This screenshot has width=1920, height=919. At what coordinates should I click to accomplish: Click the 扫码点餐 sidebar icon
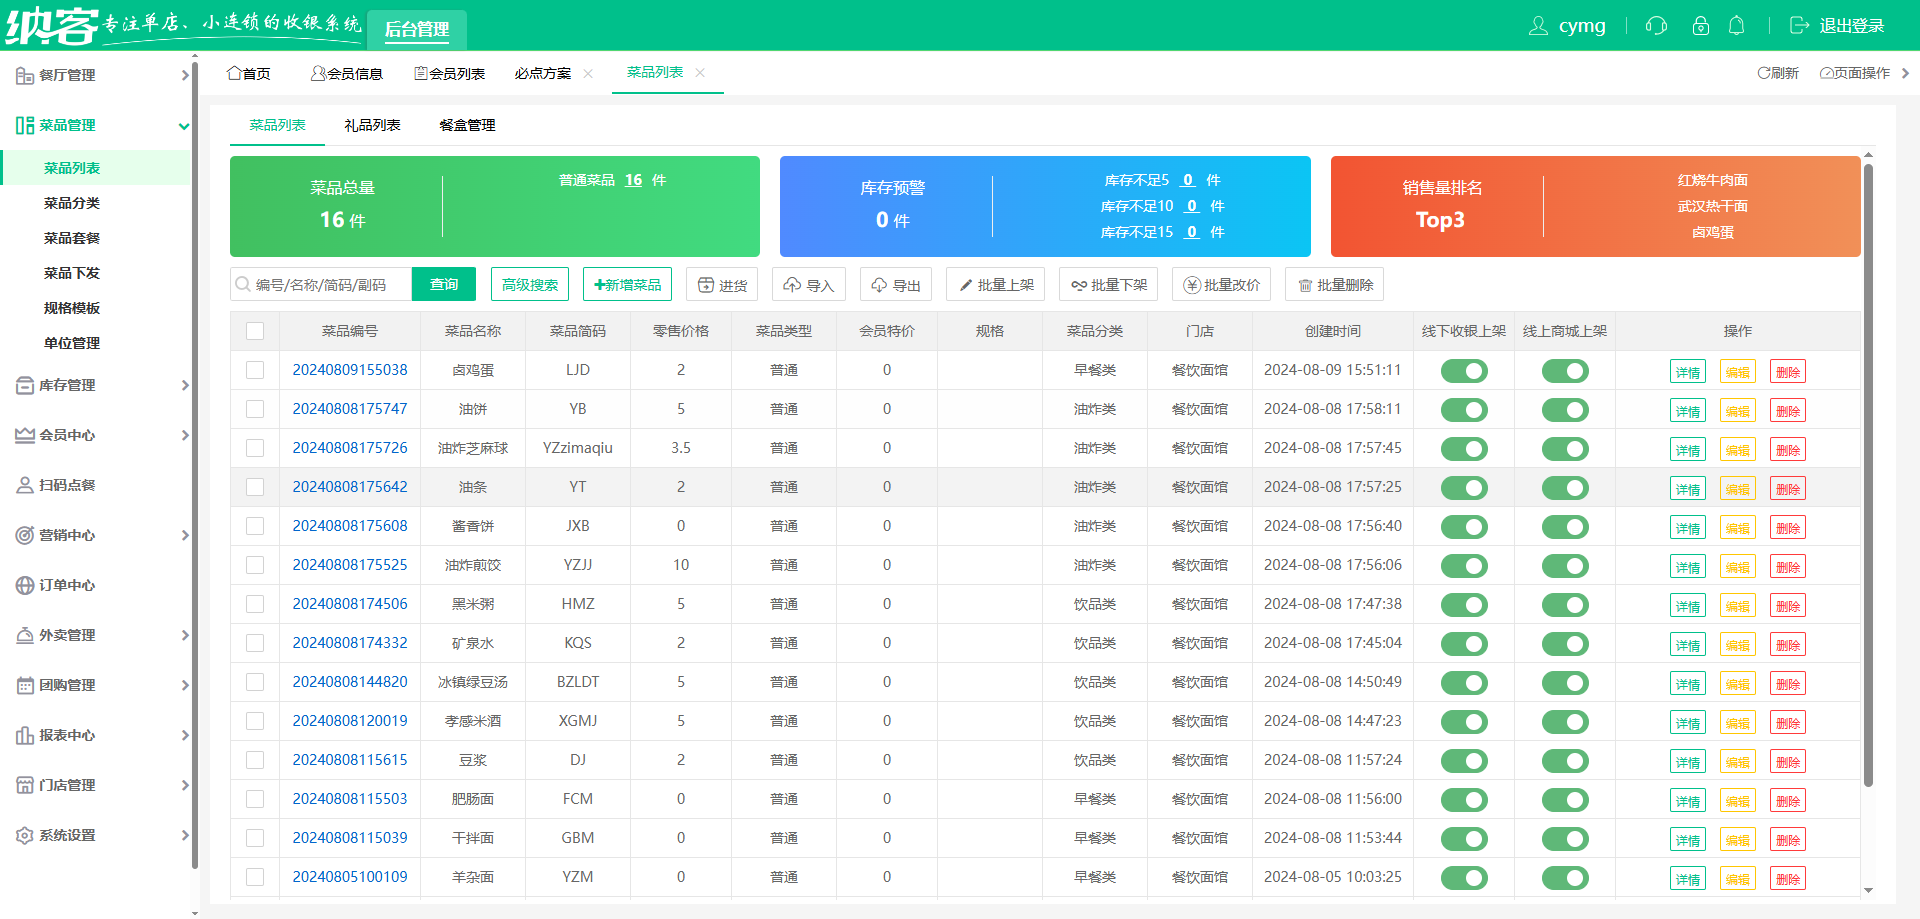coord(25,485)
